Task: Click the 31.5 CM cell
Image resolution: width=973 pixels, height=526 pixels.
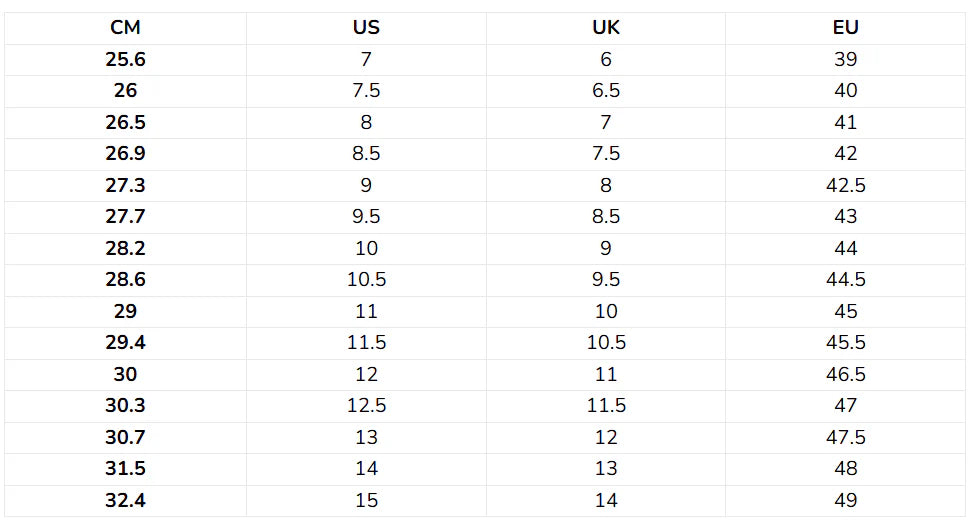Action: pyautogui.click(x=125, y=468)
